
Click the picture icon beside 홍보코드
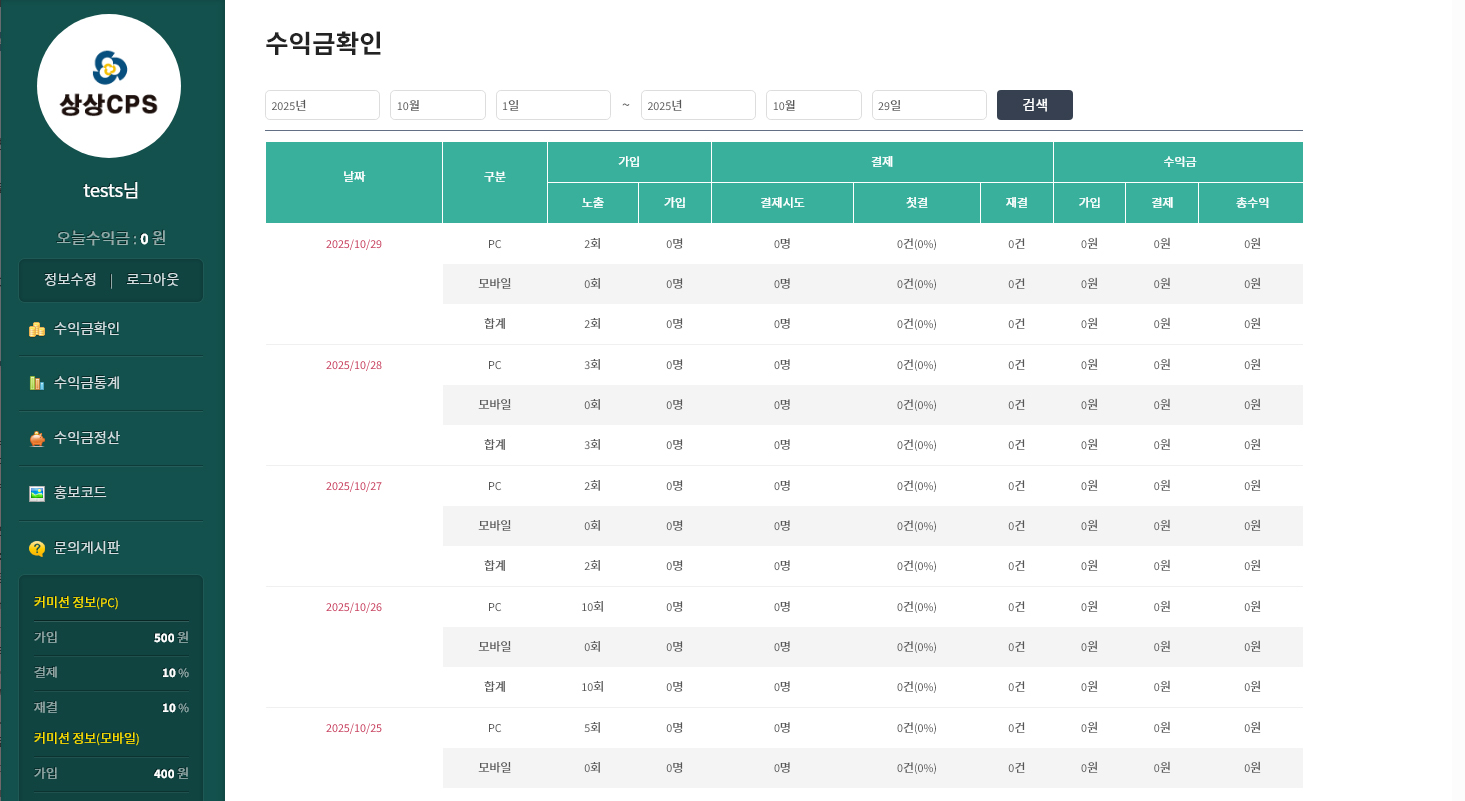[x=37, y=493]
